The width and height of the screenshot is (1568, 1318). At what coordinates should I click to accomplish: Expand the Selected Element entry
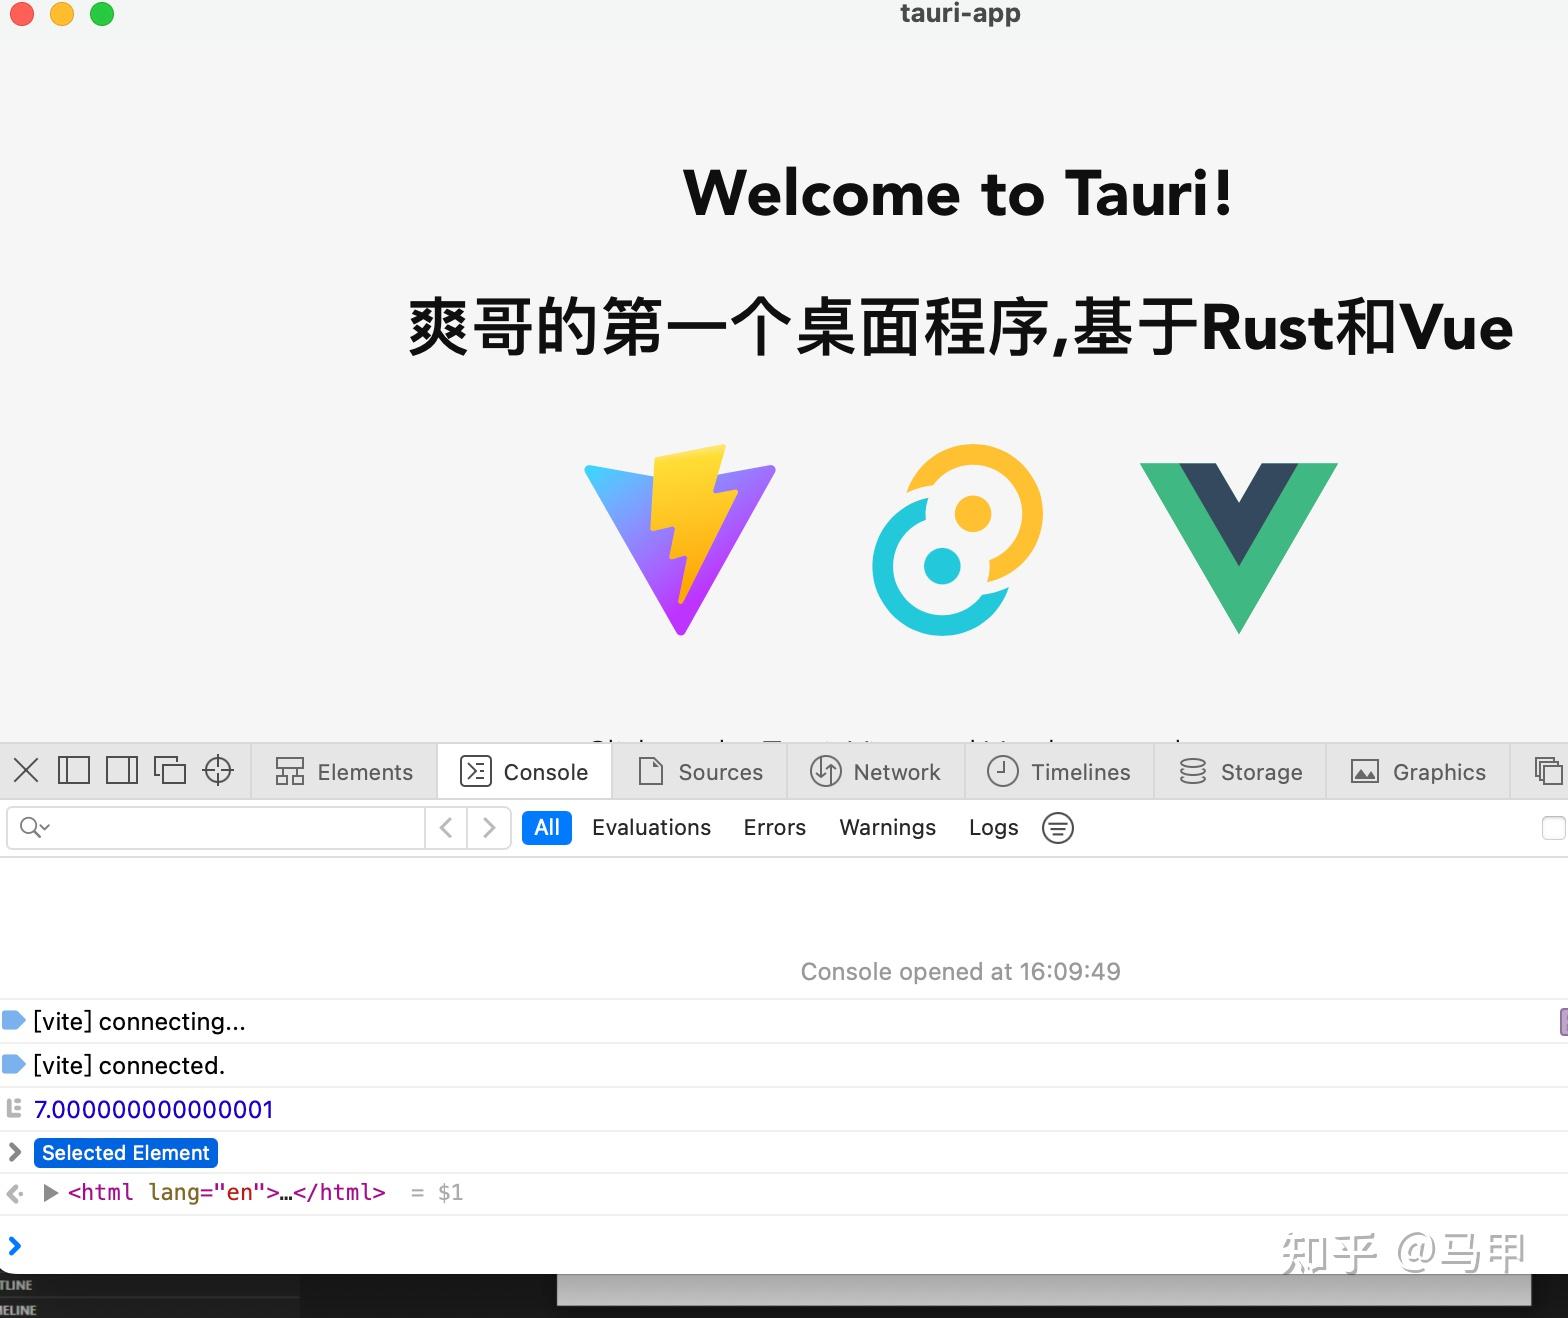(x=15, y=1152)
